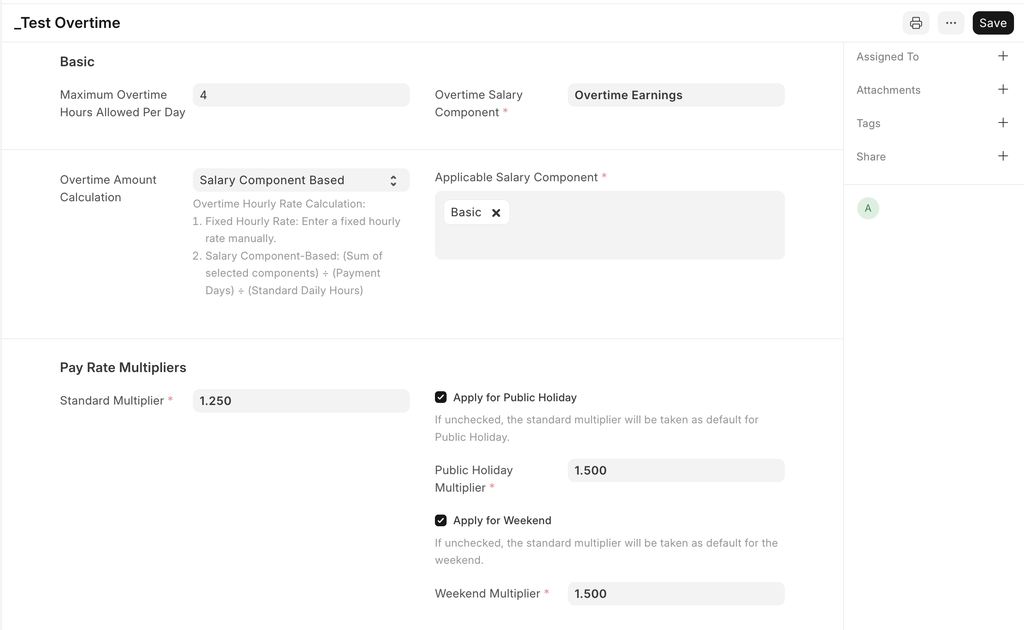The image size is (1024, 630).
Task: Click the print icon button
Action: point(915,23)
